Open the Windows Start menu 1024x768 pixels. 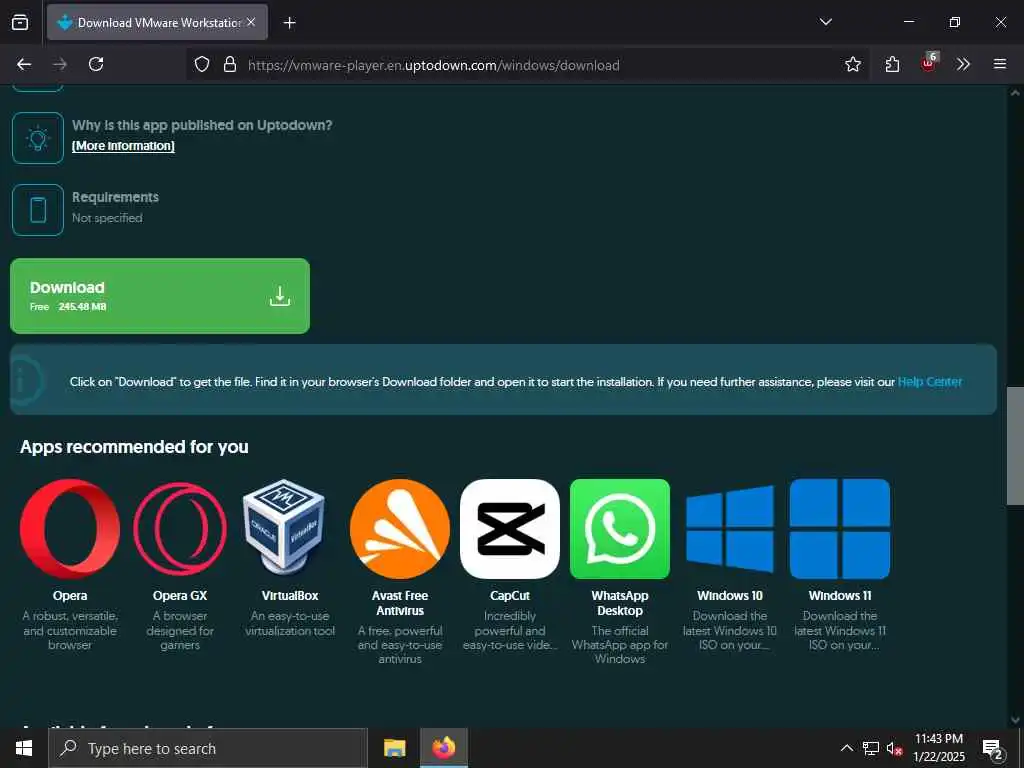[24, 748]
